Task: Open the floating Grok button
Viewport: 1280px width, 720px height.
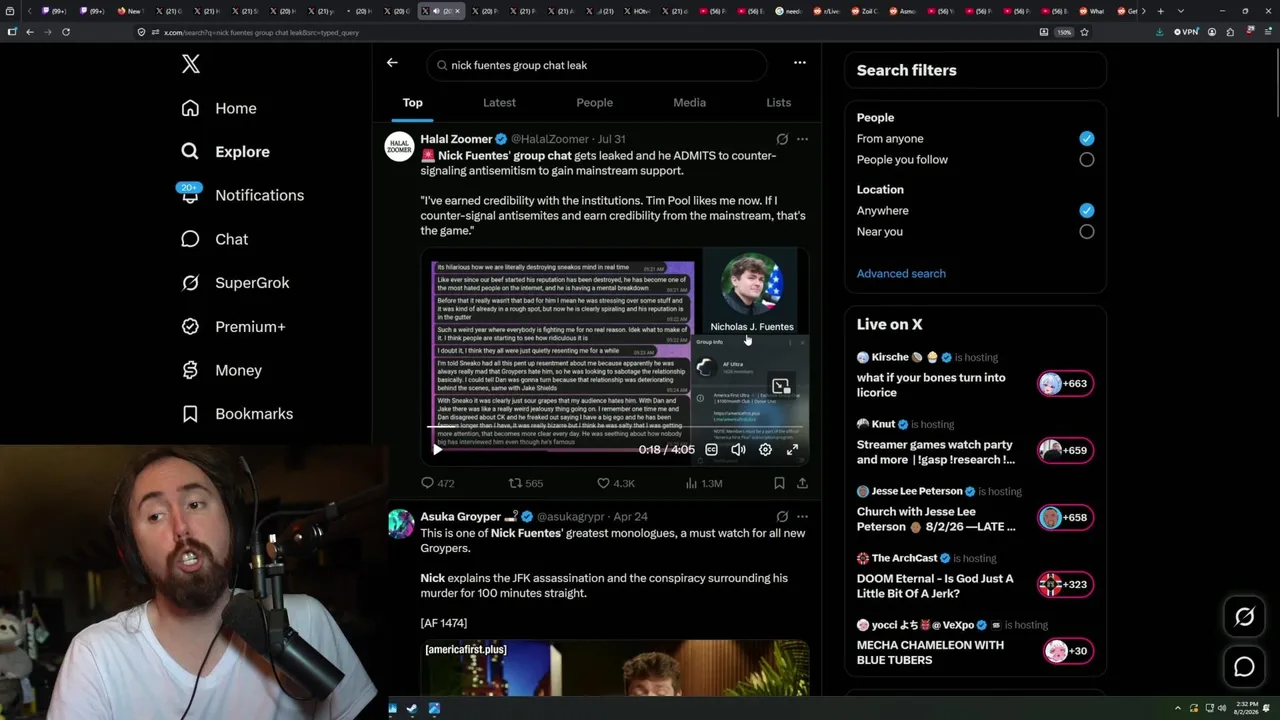Action: 1244,617
